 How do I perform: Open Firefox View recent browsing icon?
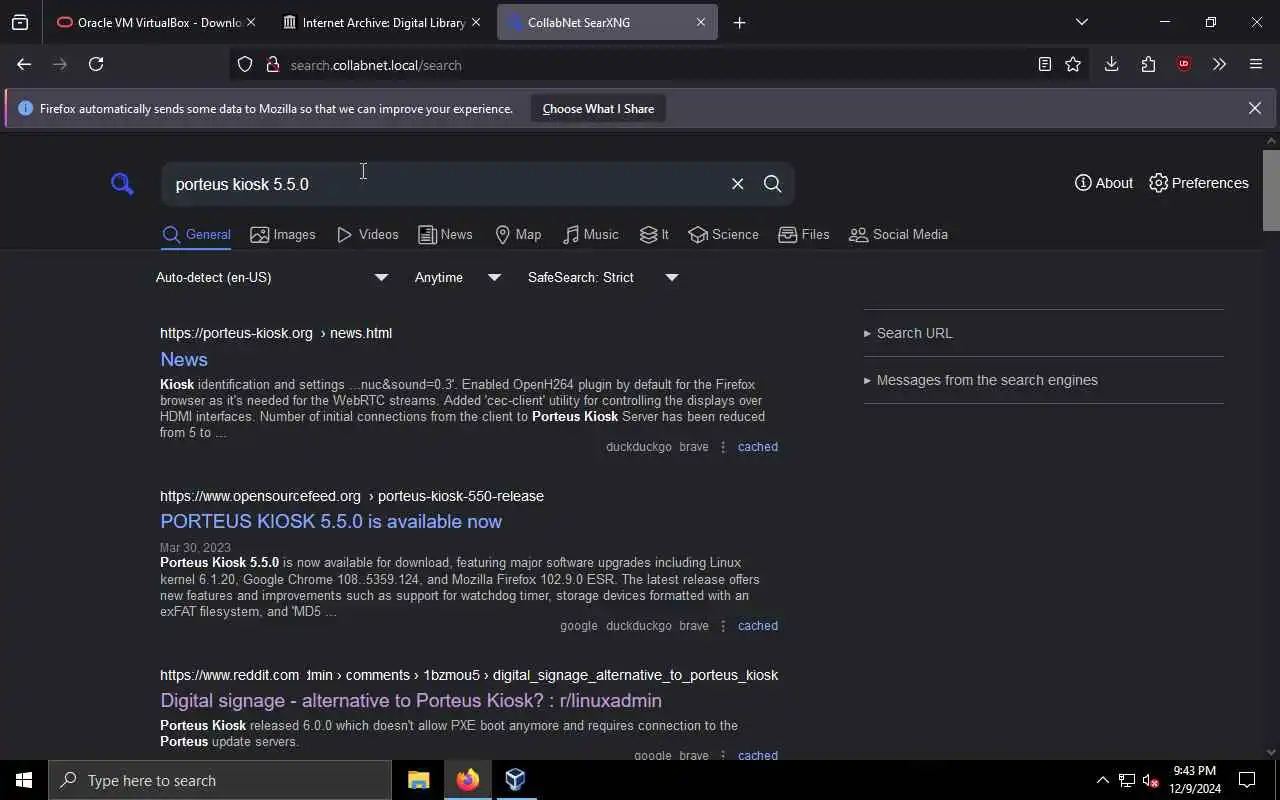[x=20, y=22]
